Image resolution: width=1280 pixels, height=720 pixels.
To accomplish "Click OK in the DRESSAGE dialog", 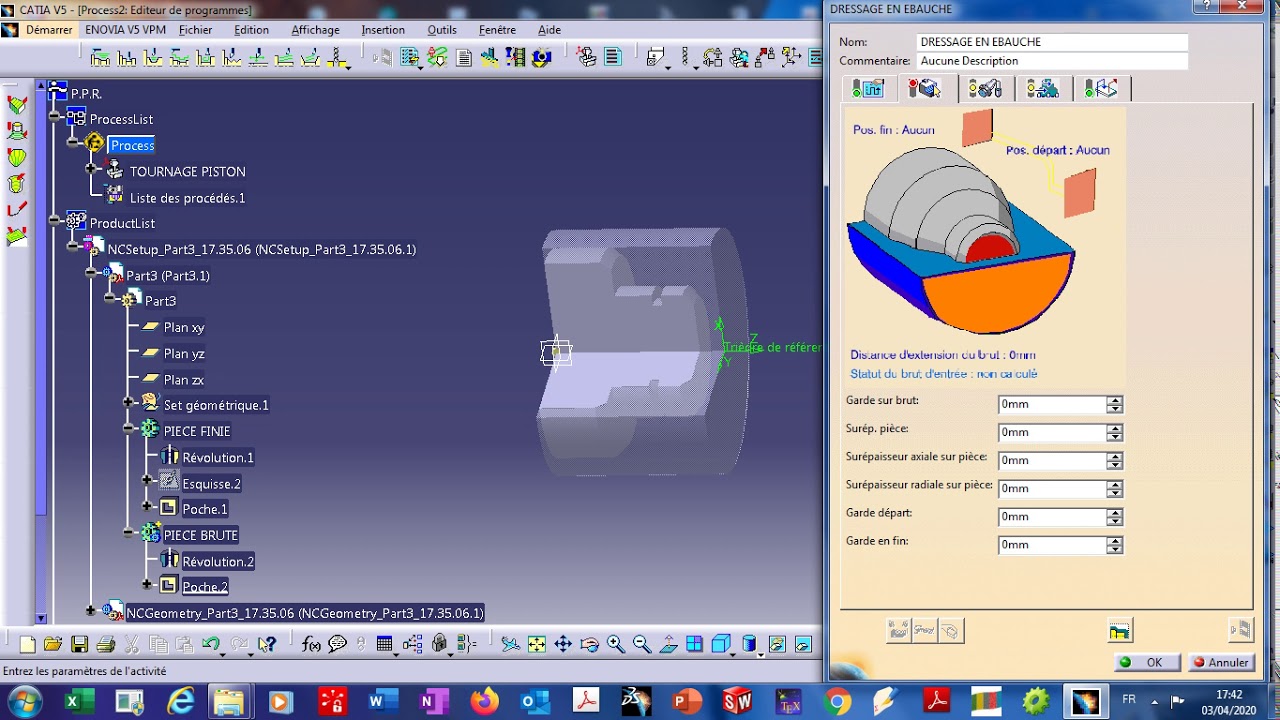I will [x=1147, y=662].
